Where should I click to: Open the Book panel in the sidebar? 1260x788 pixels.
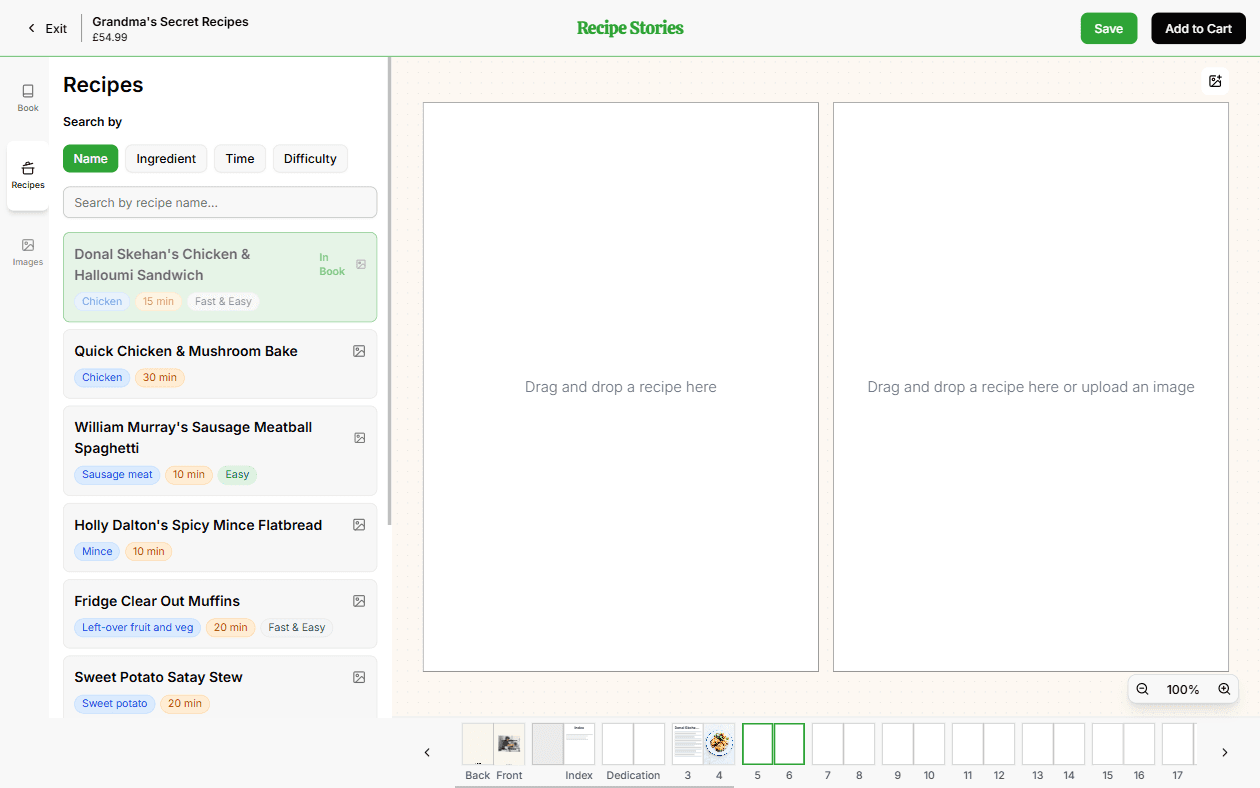[27, 96]
